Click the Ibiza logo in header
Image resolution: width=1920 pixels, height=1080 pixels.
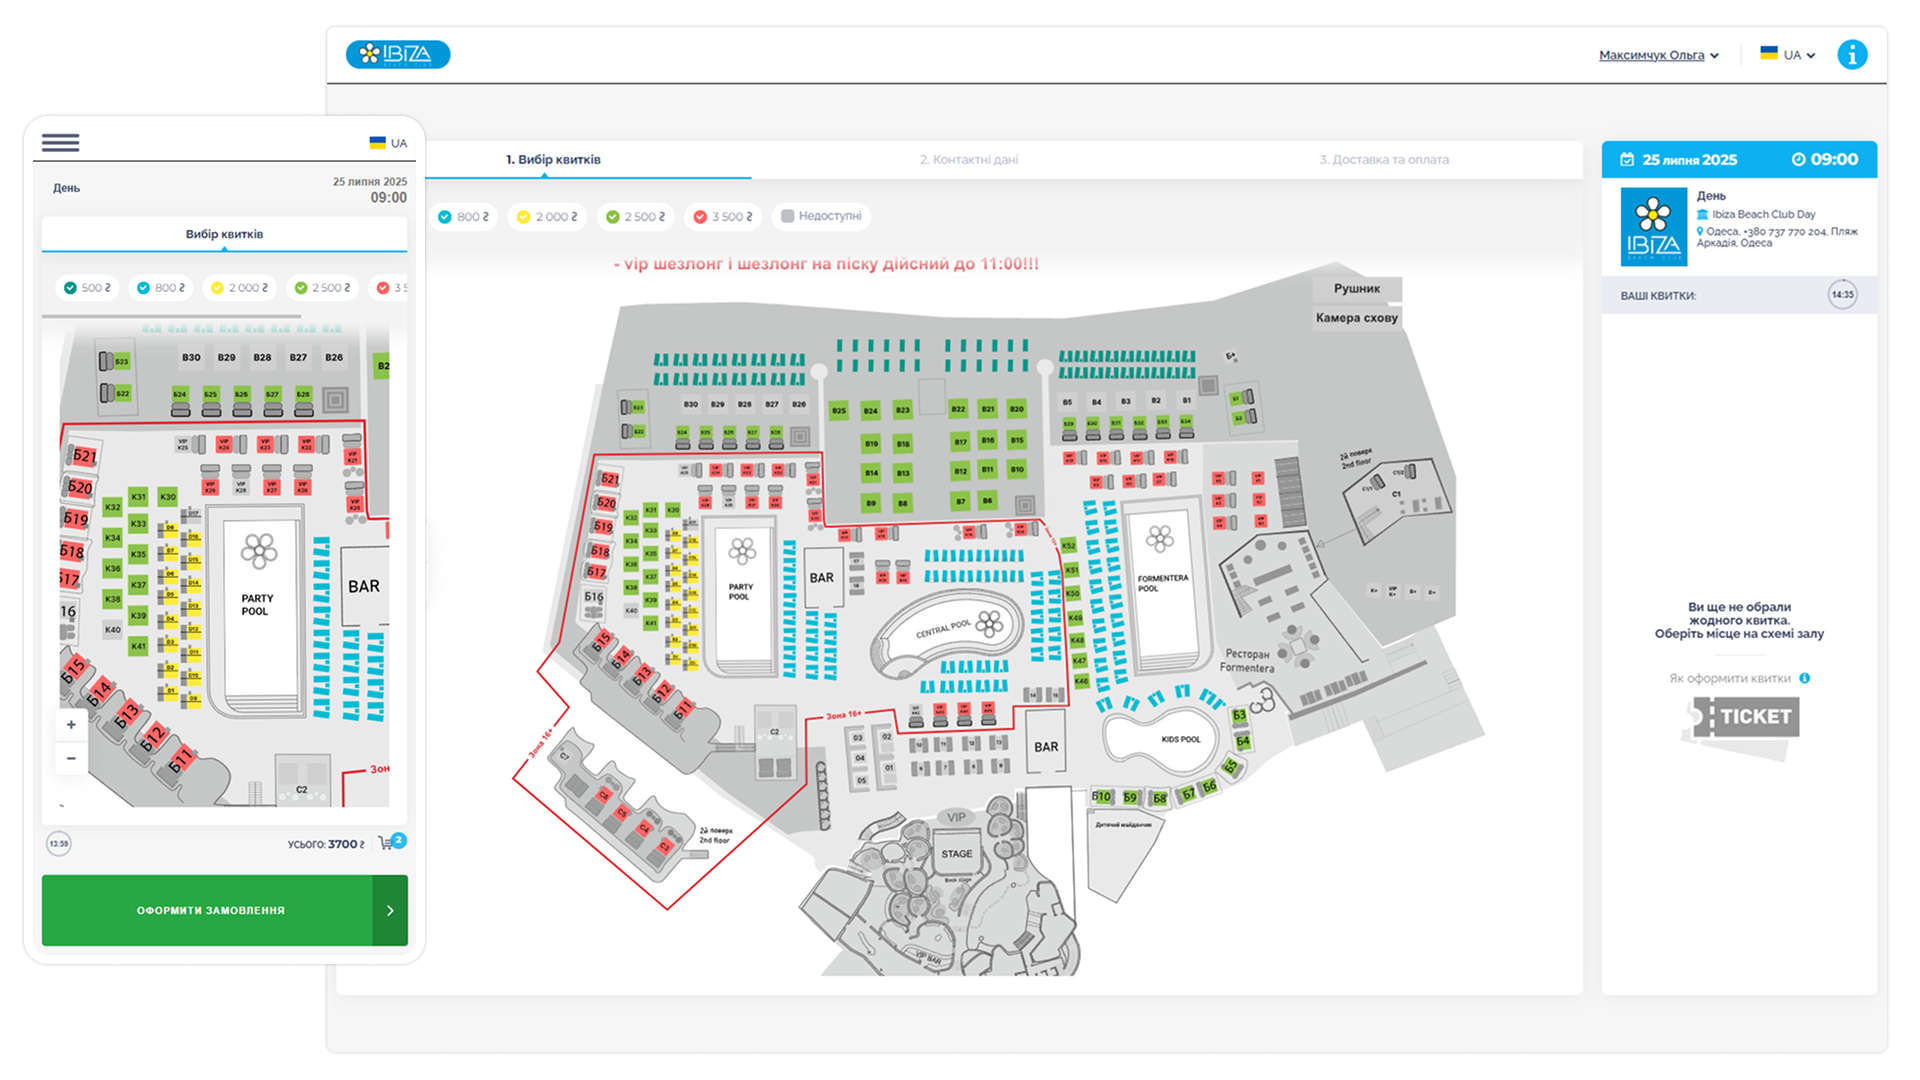(398, 54)
